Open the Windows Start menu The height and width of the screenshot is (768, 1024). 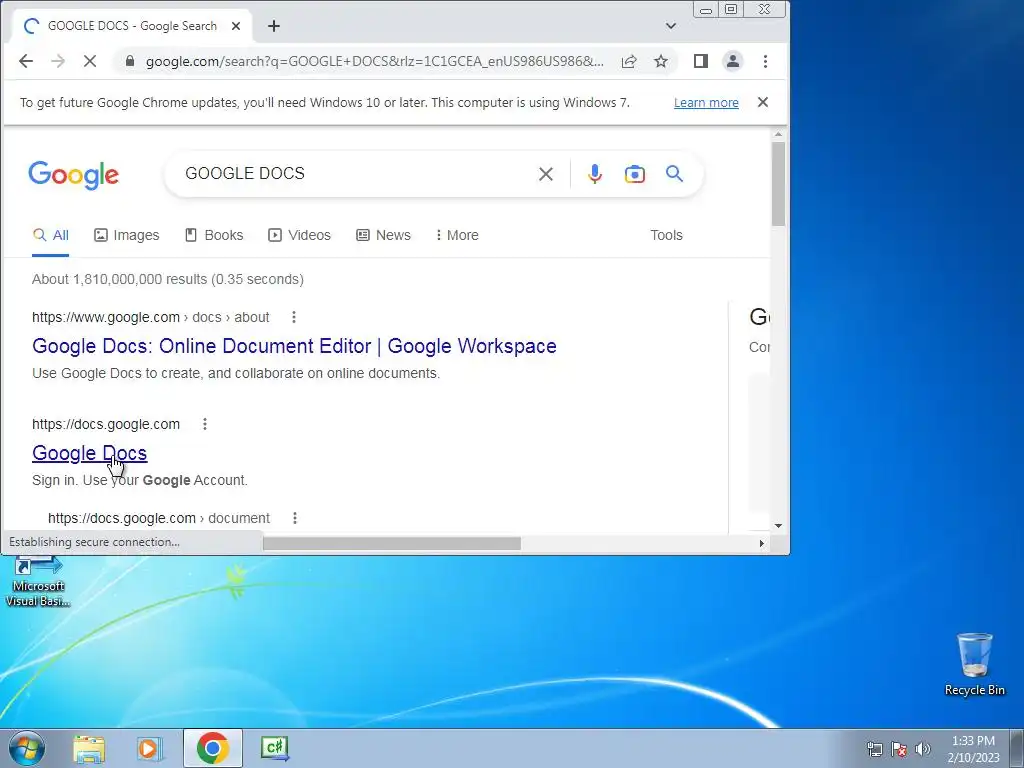(x=27, y=748)
